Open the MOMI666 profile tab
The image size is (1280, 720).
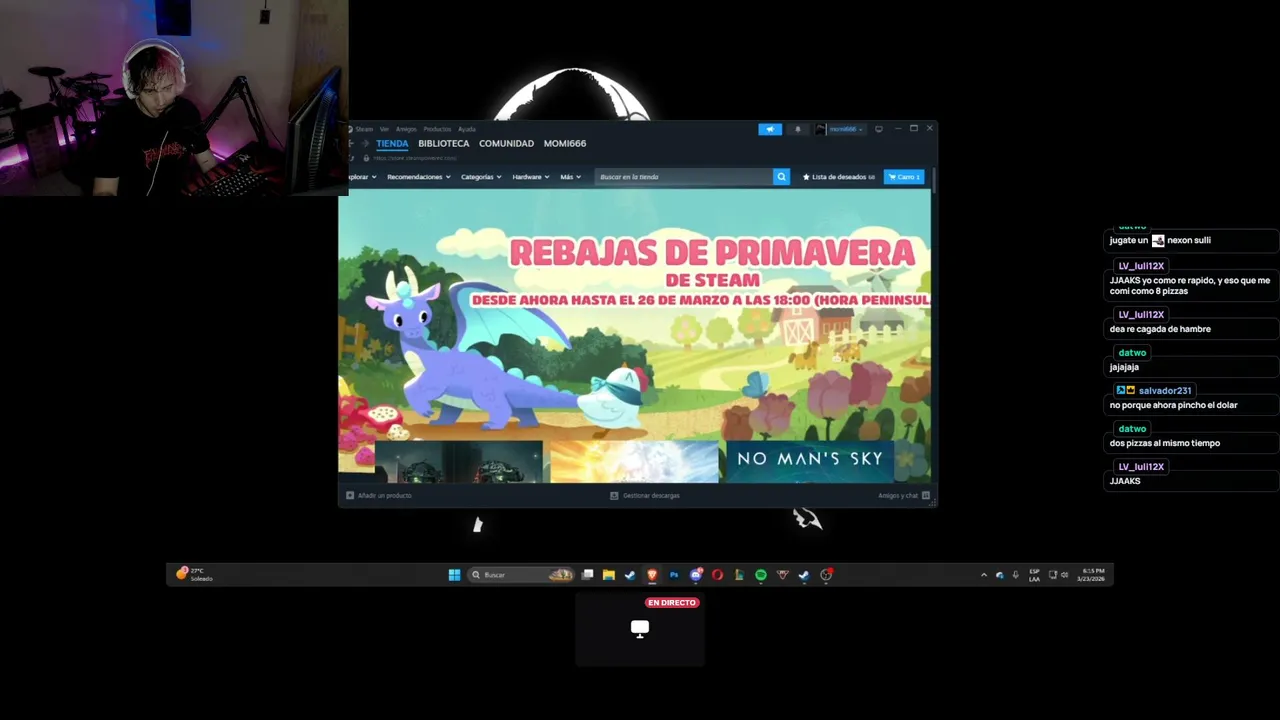pos(565,143)
